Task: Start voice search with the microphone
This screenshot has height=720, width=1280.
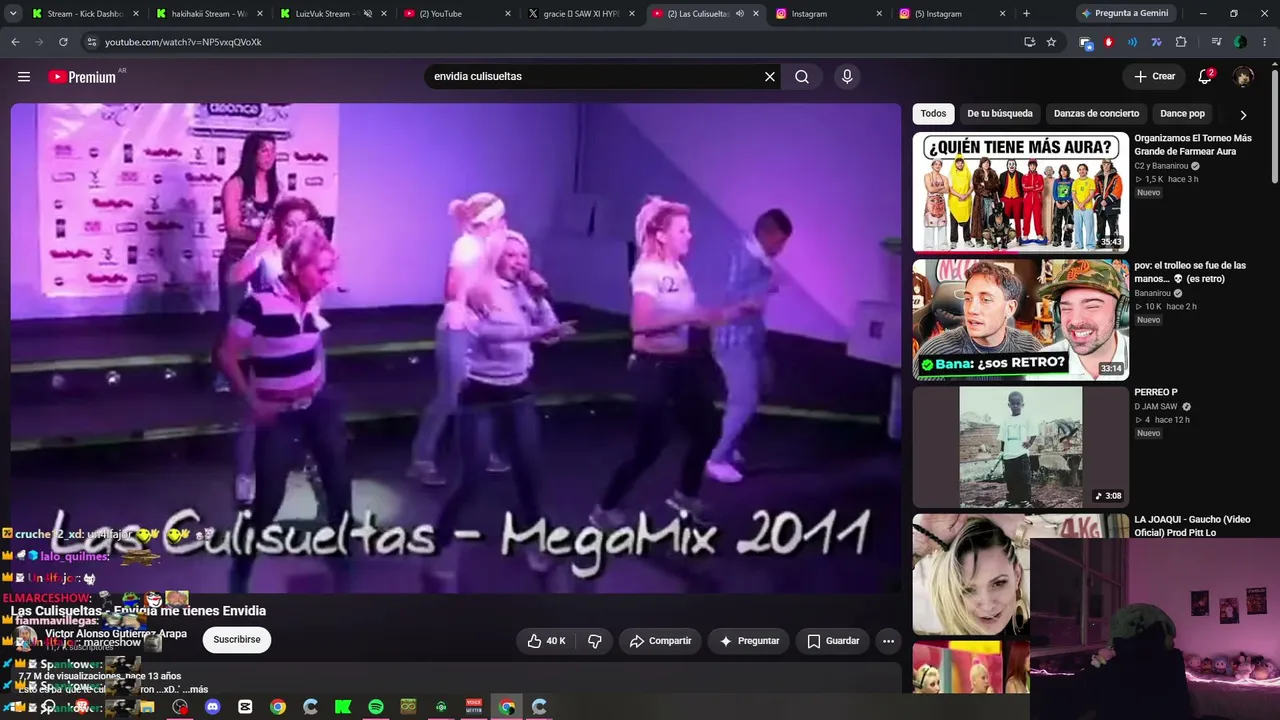Action: coord(847,77)
